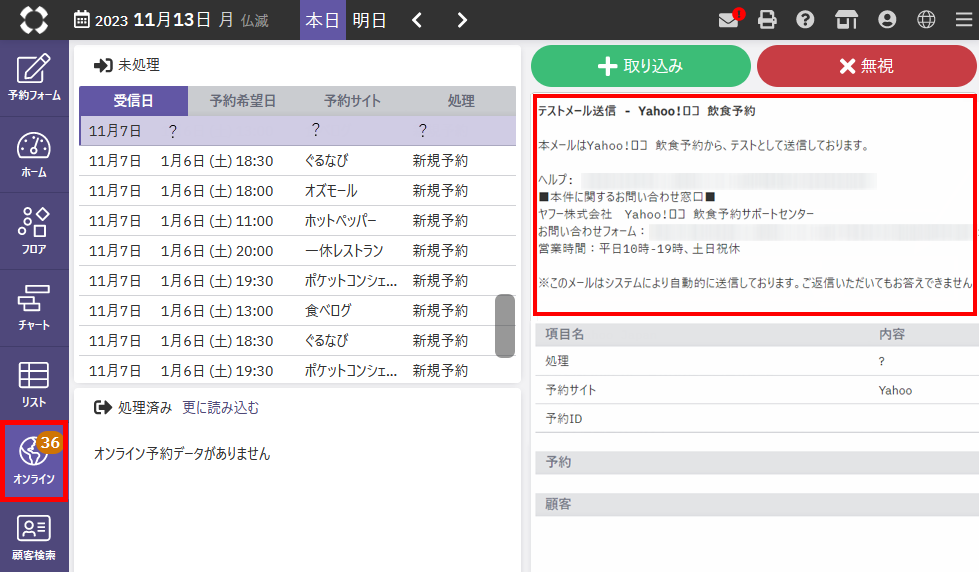
Task: Open the チャート view in sidebar
Action: click(34, 308)
